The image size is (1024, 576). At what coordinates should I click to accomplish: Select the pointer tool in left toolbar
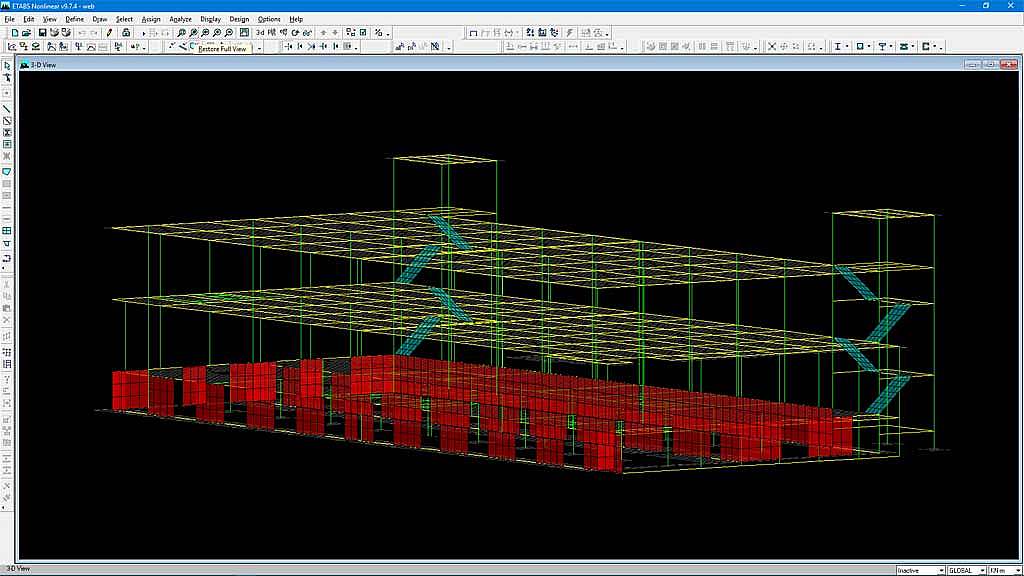7,66
